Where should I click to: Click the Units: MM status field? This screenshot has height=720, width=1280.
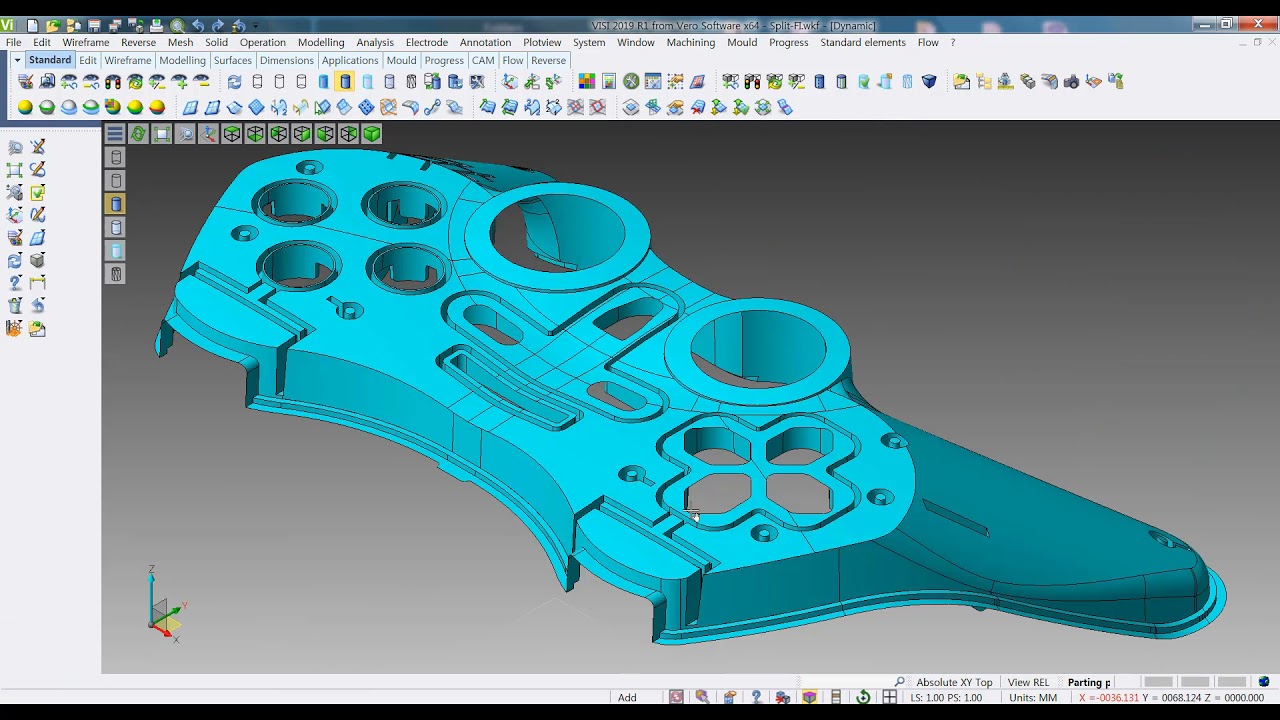tap(1033, 697)
